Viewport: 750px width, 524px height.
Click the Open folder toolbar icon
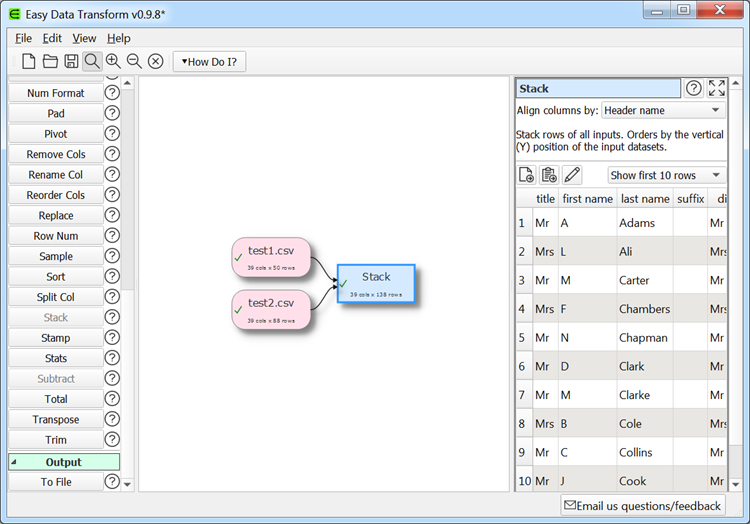click(x=50, y=61)
